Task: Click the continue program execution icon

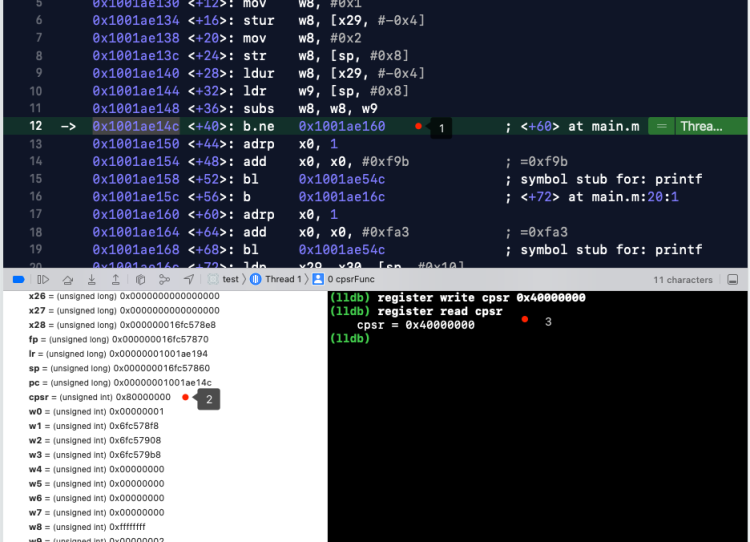Action: [x=42, y=280]
